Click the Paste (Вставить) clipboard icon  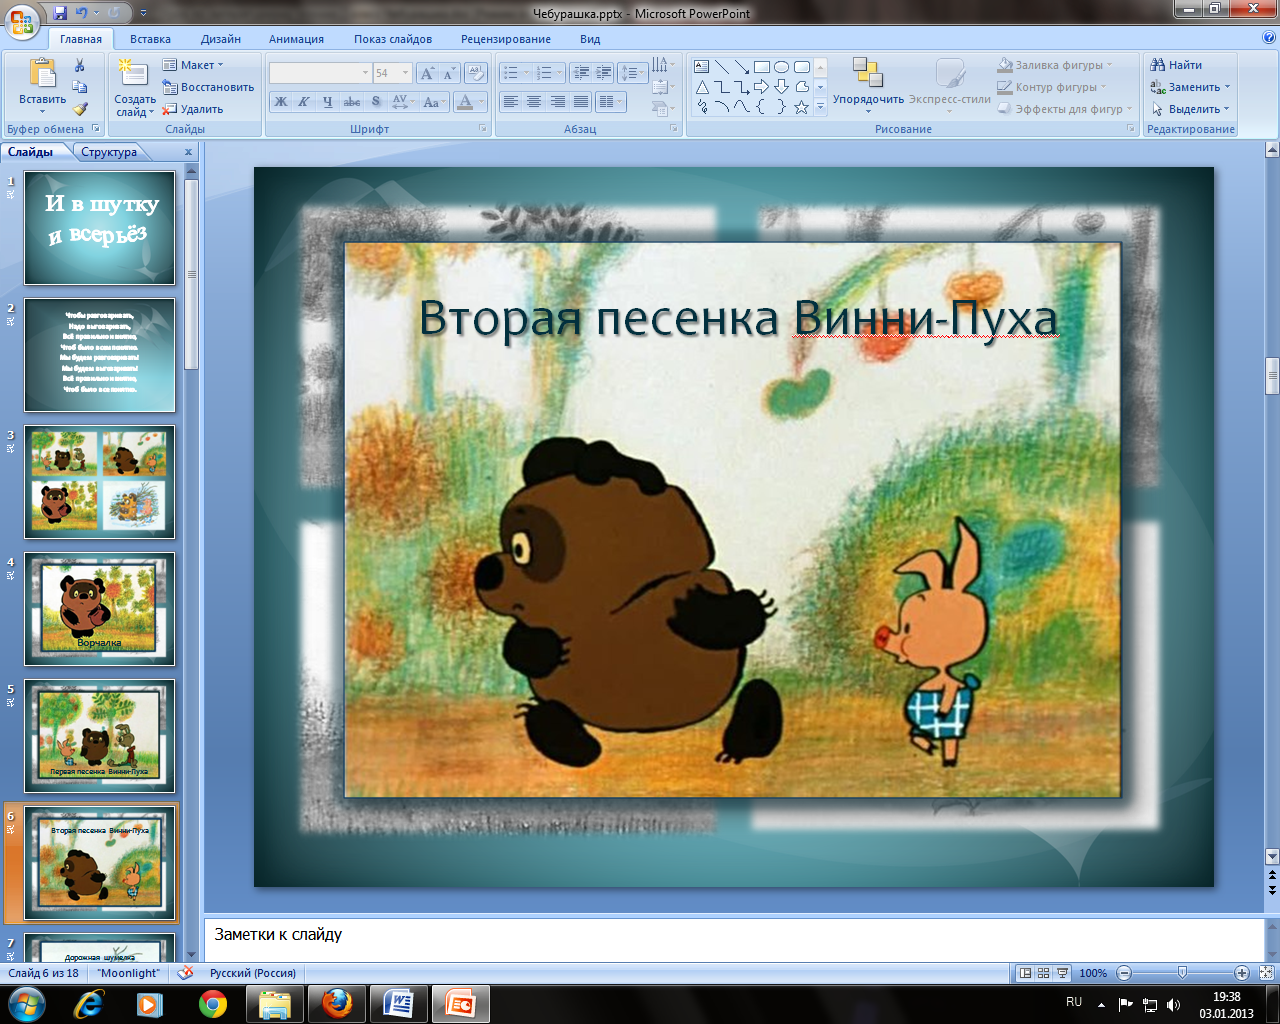[x=42, y=75]
